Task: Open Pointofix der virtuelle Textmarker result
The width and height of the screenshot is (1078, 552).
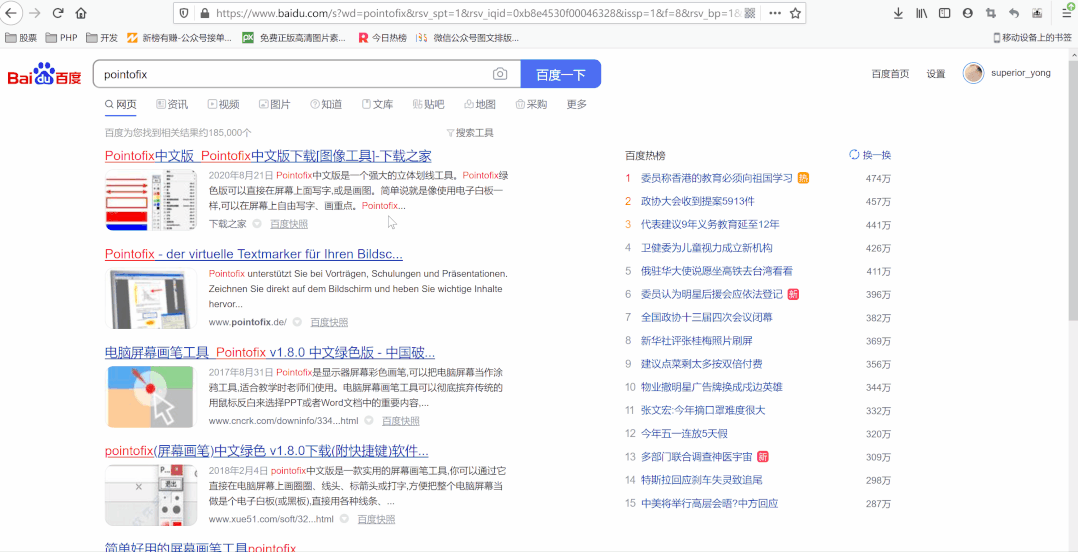Action: 254,254
